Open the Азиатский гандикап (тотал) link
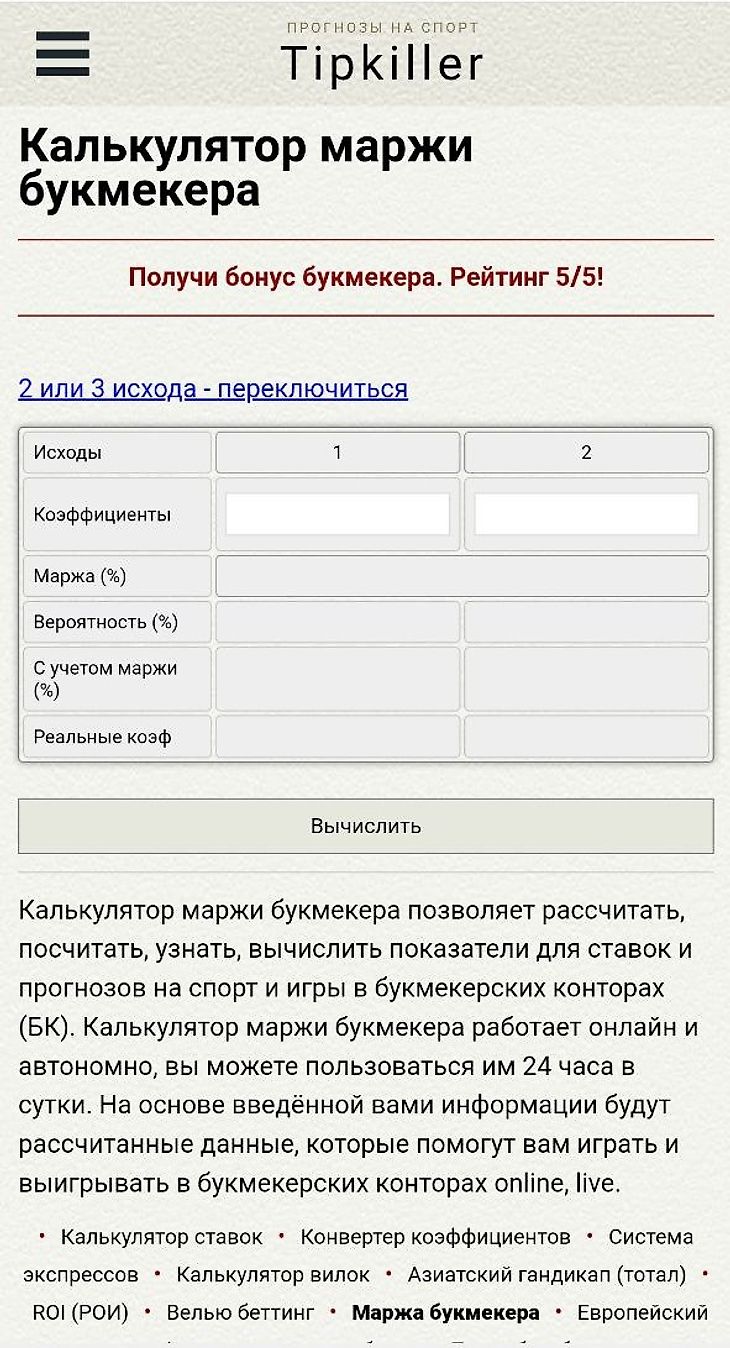This screenshot has width=730, height=1348. 547,1275
